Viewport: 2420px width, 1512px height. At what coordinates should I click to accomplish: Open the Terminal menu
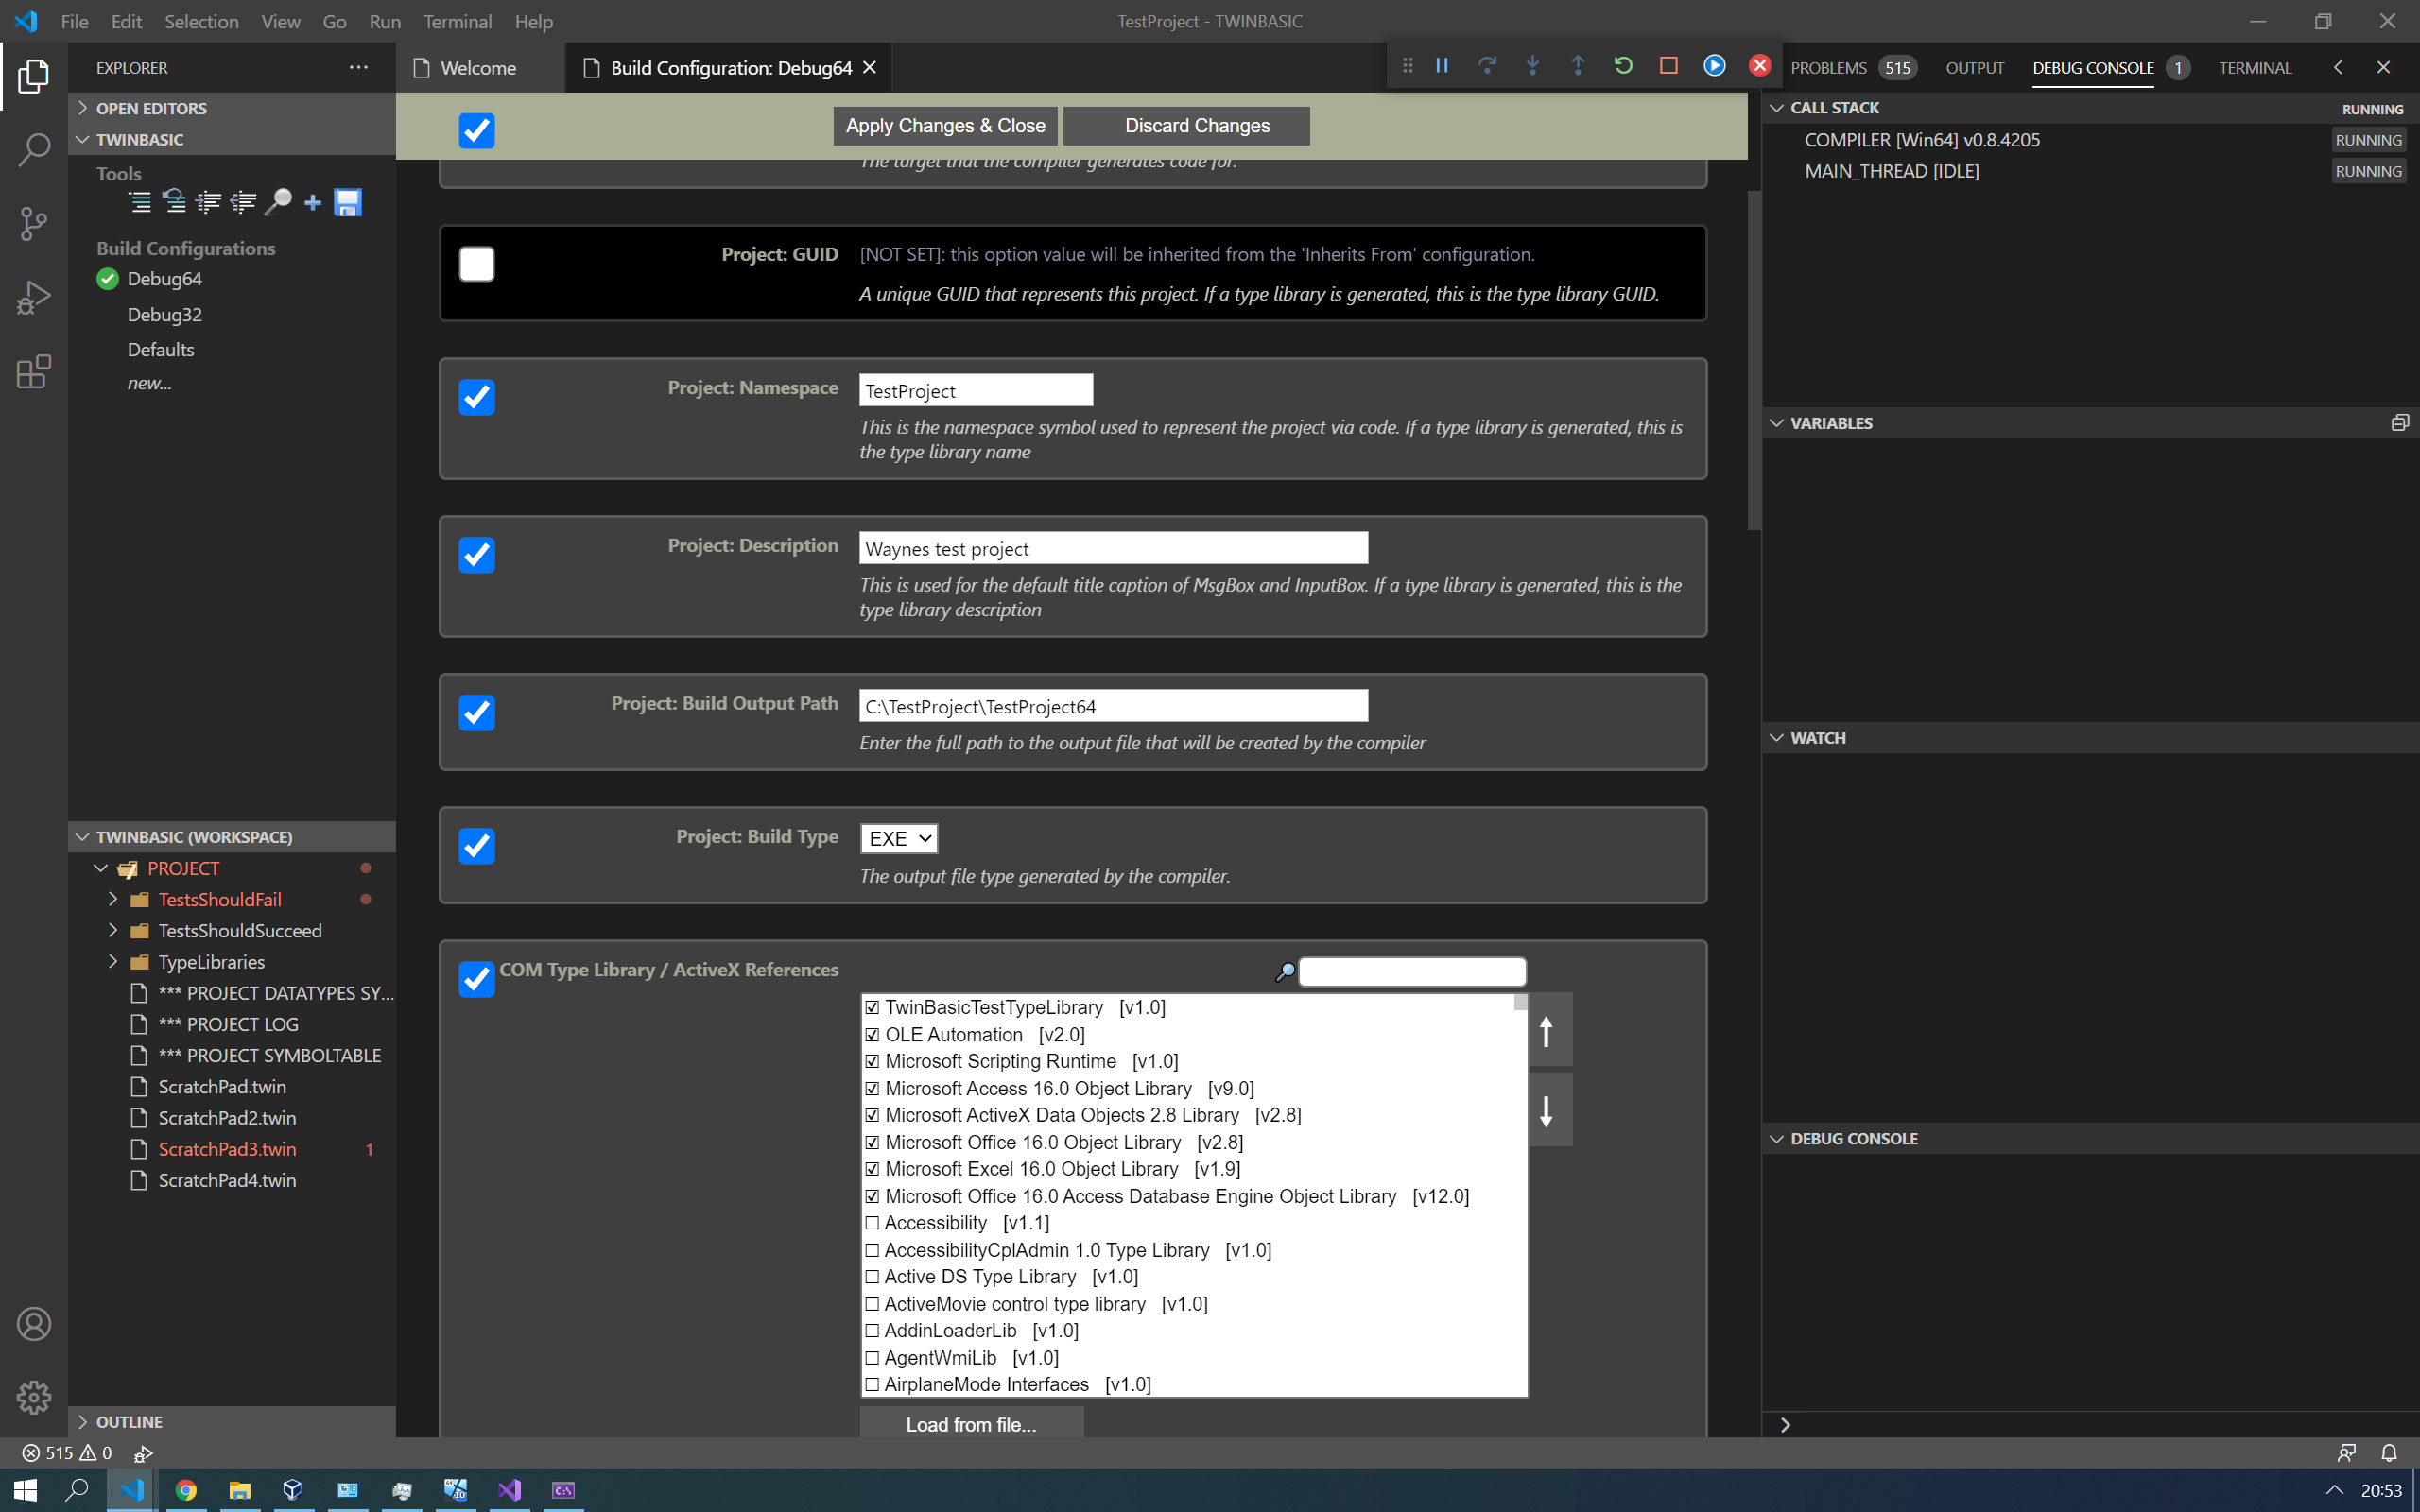coord(458,21)
